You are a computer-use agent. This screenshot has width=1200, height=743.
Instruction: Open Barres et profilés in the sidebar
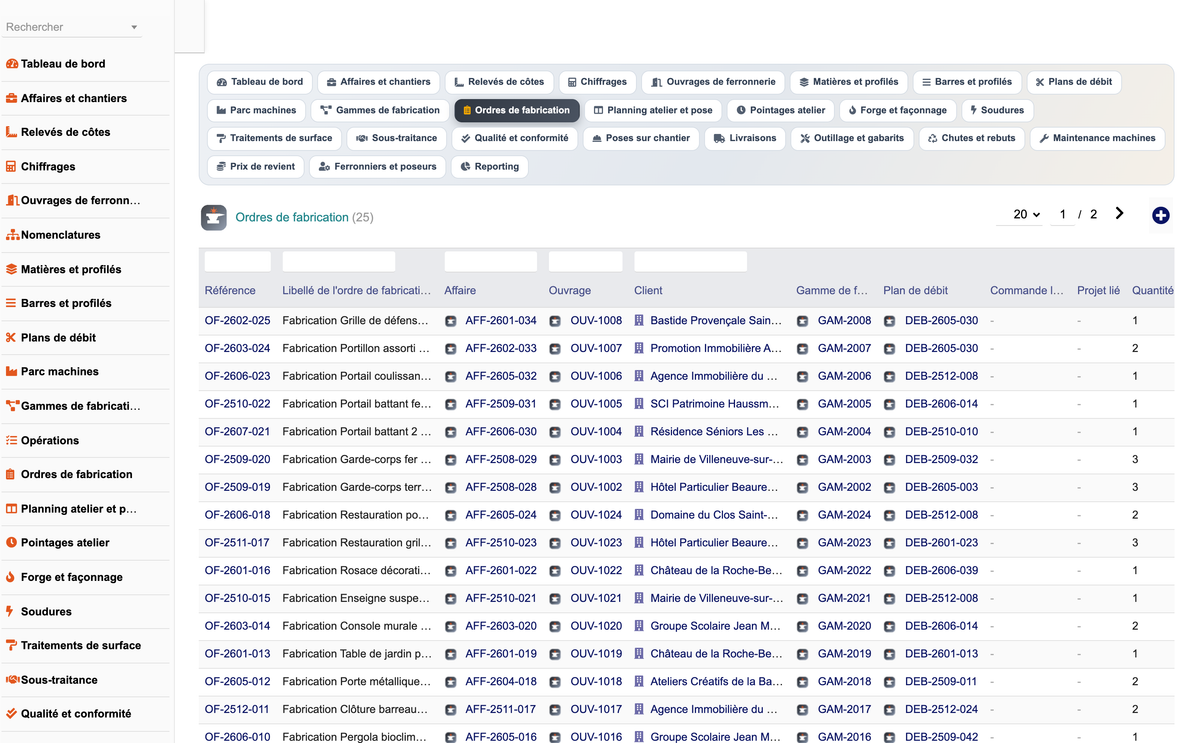click(x=66, y=304)
